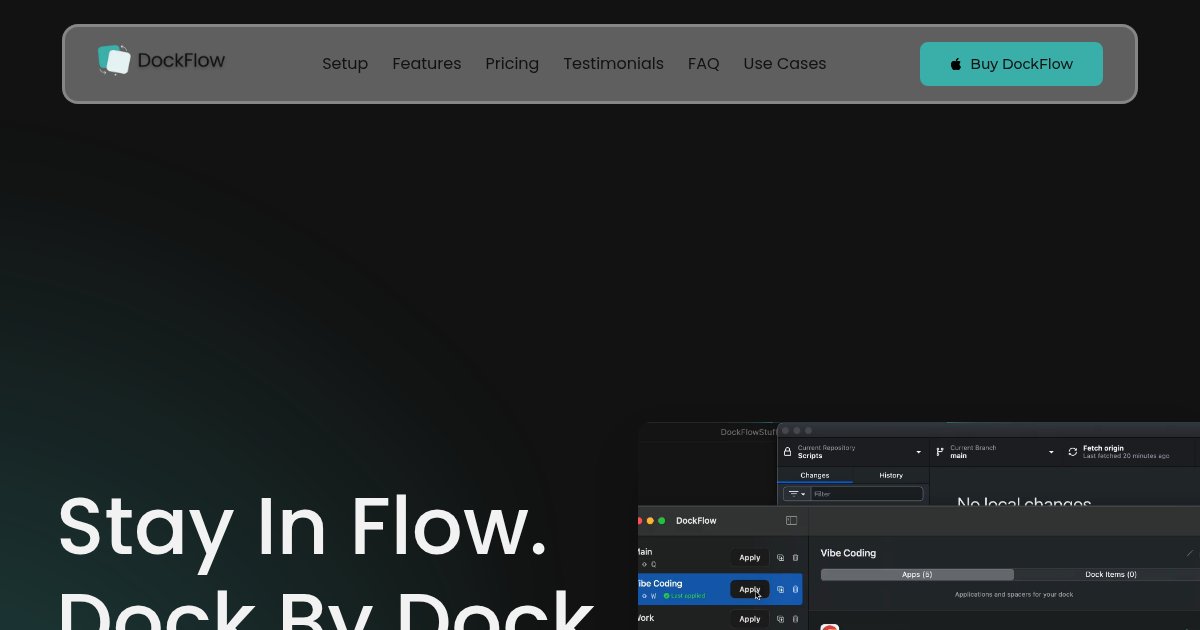
Task: Click the DockFlow window title text
Action: [696, 521]
